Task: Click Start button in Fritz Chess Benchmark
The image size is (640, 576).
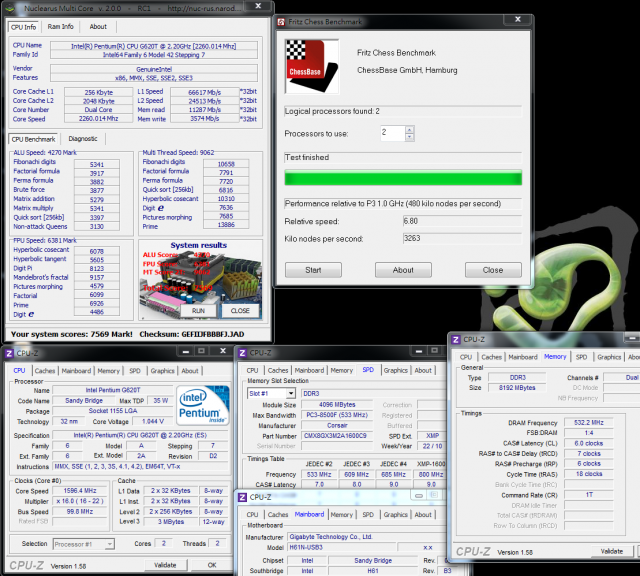Action: pos(313,270)
